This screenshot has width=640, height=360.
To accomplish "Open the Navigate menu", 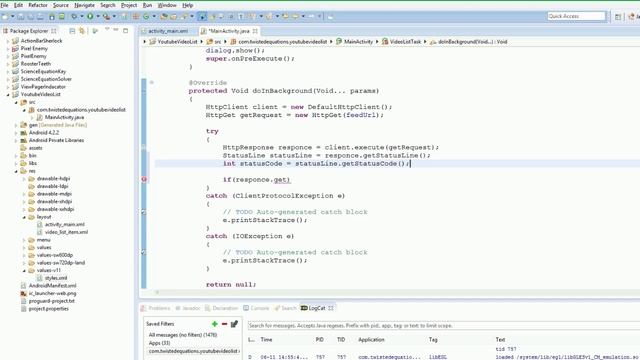I will click(x=84, y=5).
